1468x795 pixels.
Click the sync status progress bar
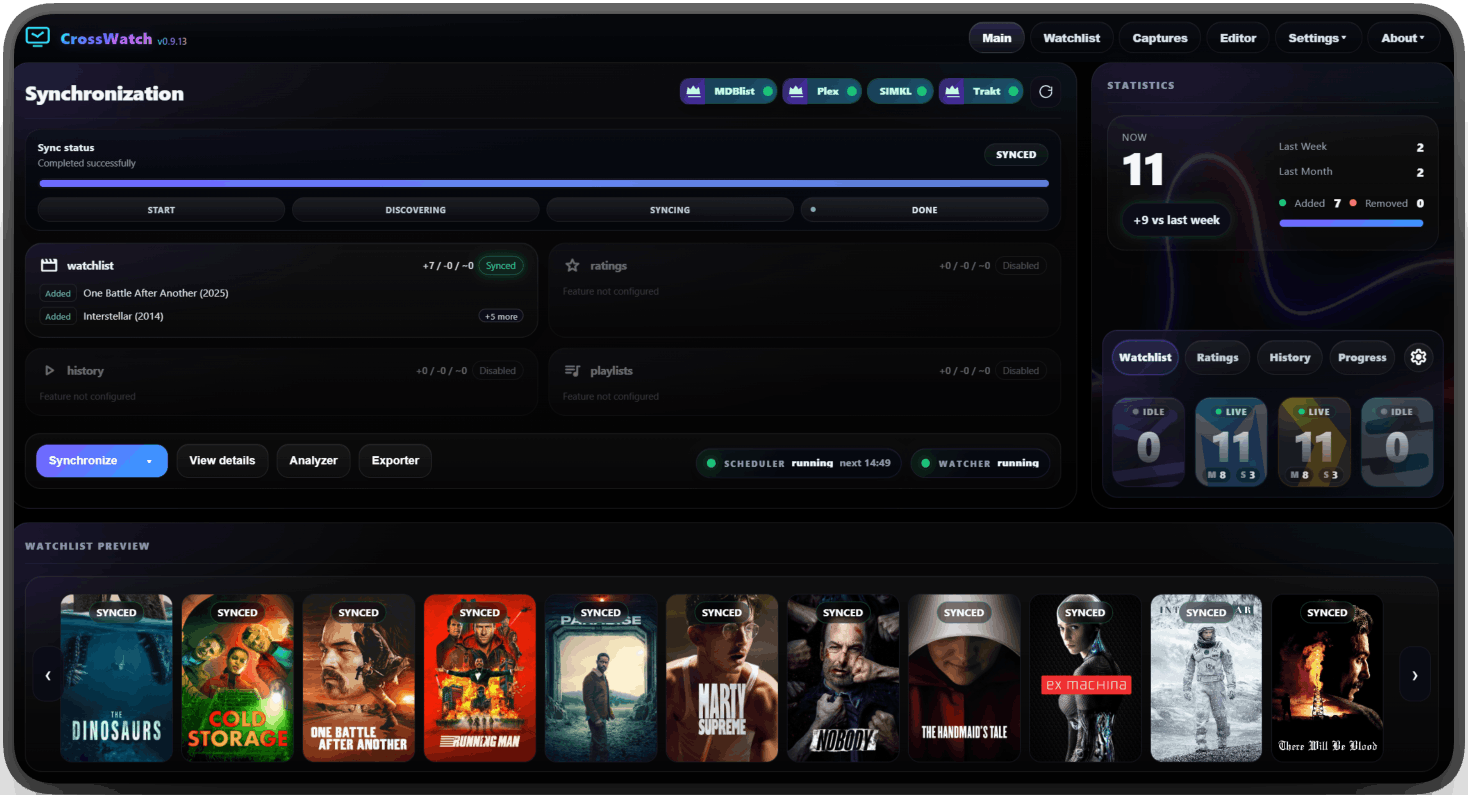pyautogui.click(x=544, y=184)
